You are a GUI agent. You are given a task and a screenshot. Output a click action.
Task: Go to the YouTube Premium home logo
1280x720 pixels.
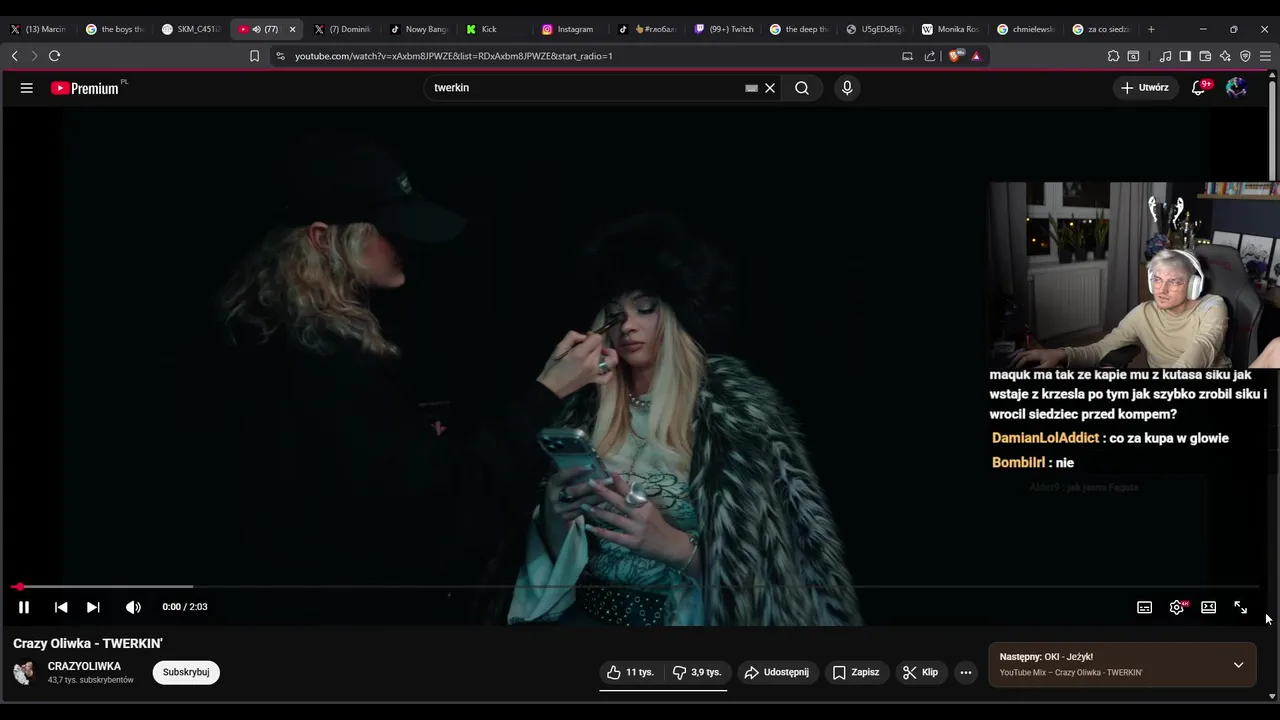pos(87,88)
